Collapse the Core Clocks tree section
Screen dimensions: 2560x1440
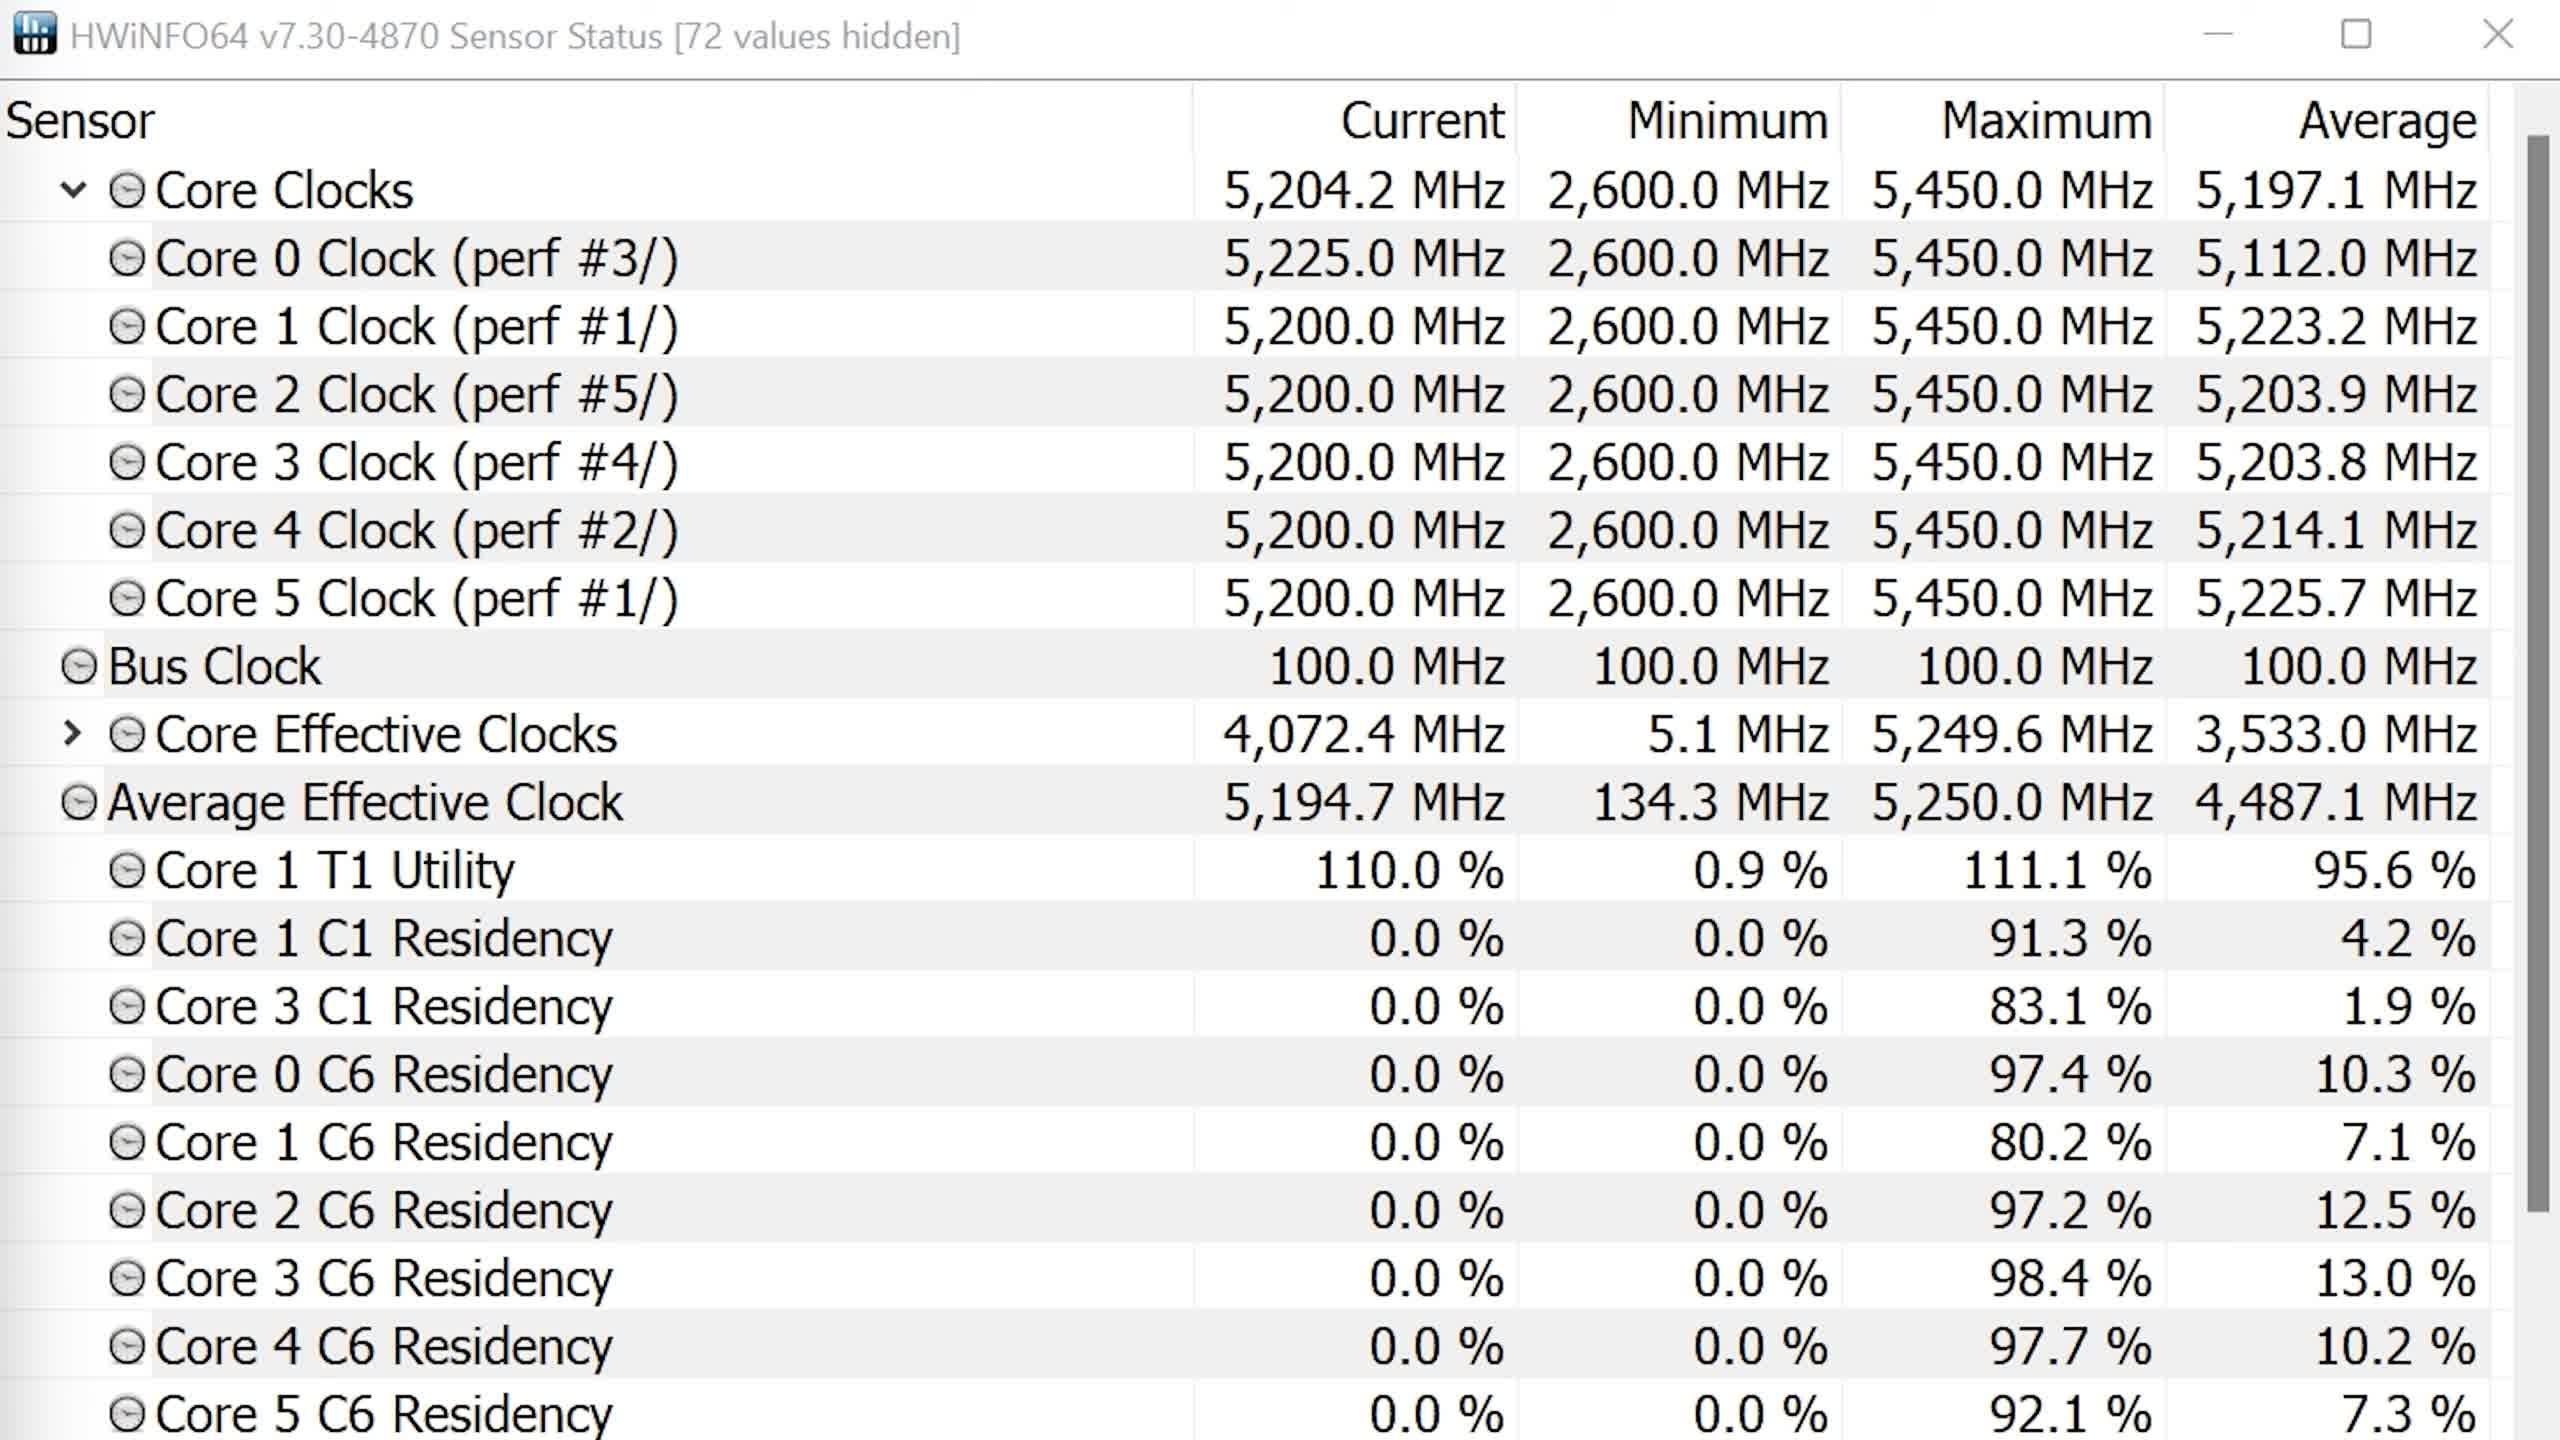pyautogui.click(x=76, y=188)
